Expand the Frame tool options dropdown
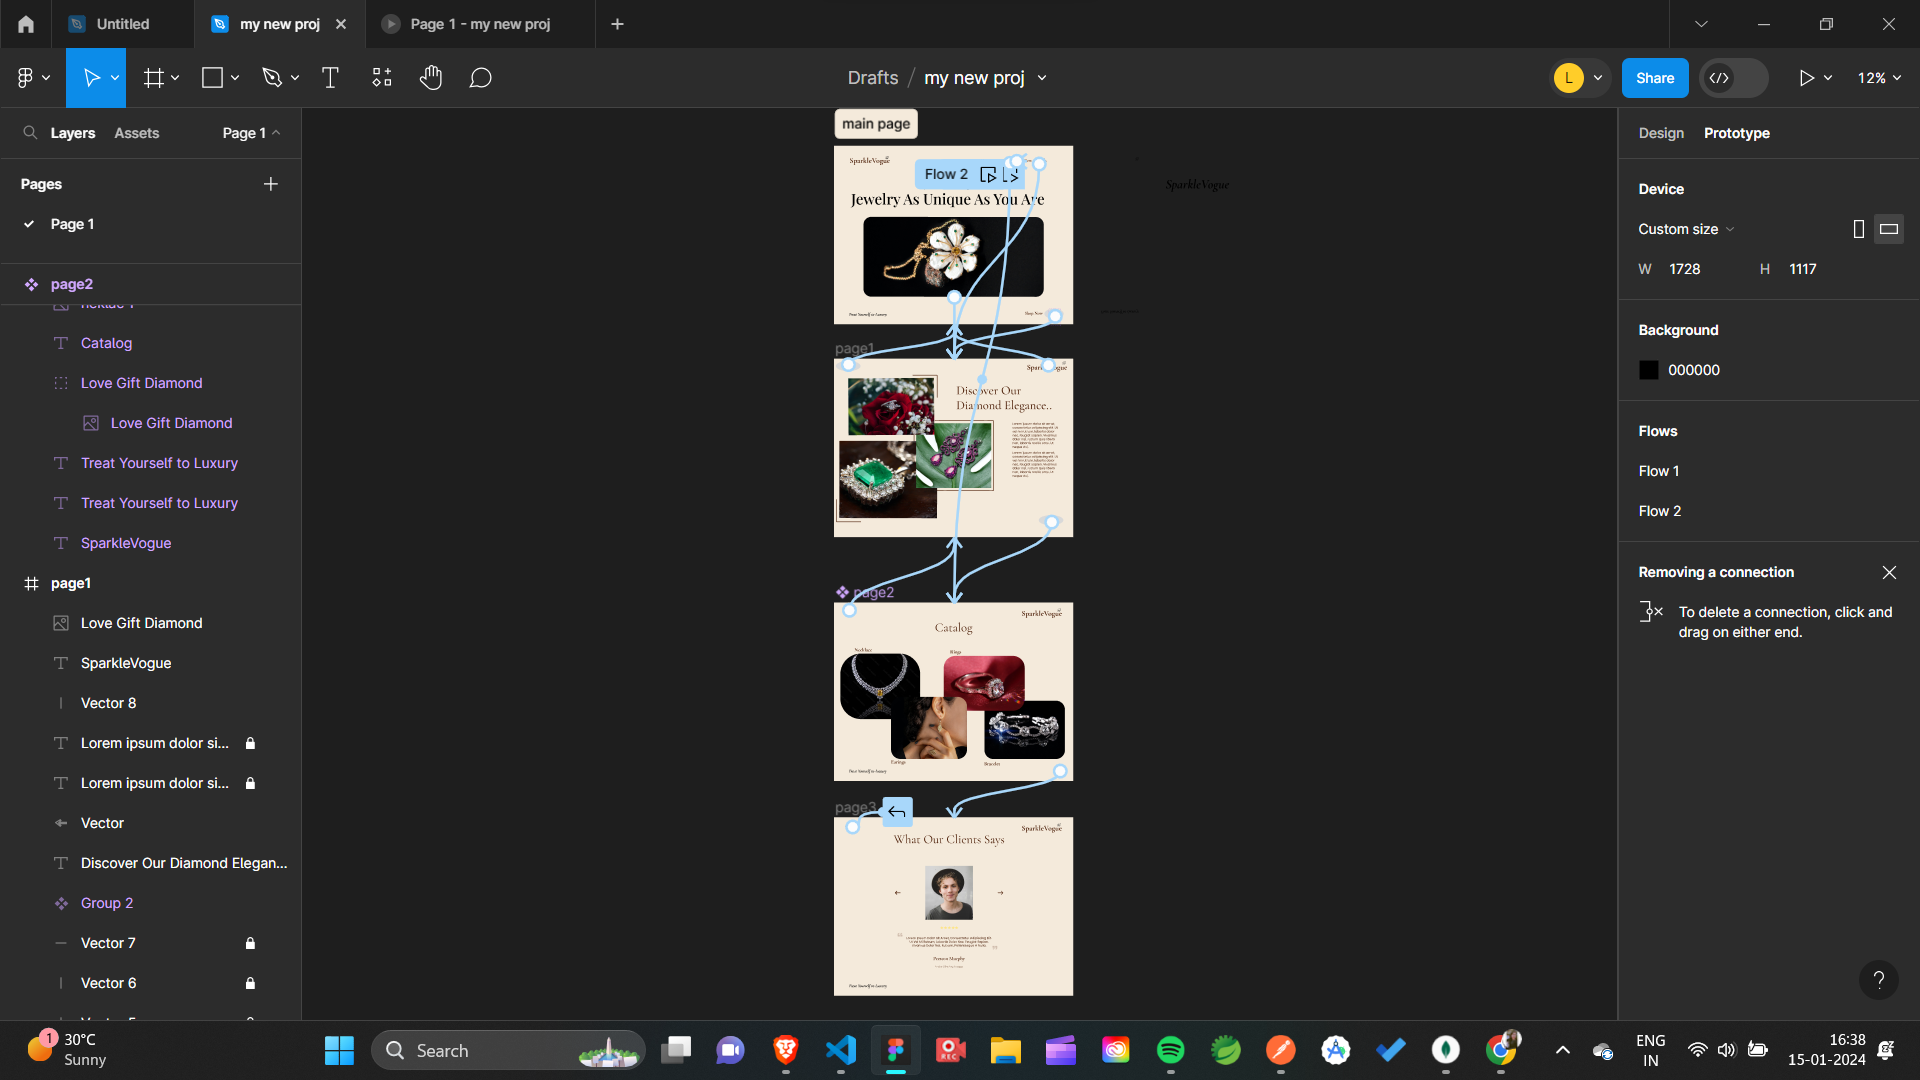The width and height of the screenshot is (1920, 1080). pos(175,78)
